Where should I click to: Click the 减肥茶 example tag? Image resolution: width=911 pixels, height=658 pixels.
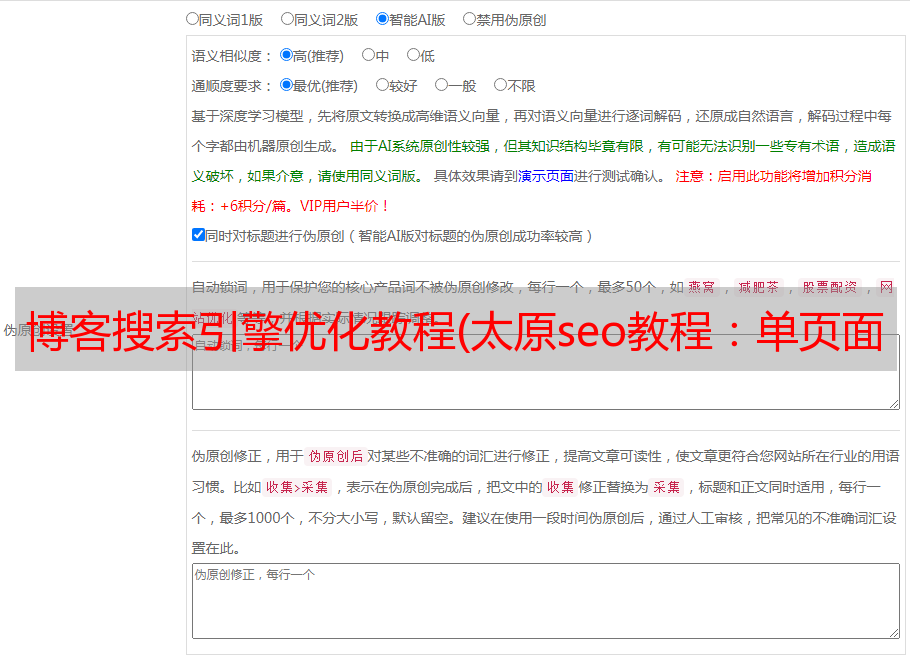(x=759, y=287)
